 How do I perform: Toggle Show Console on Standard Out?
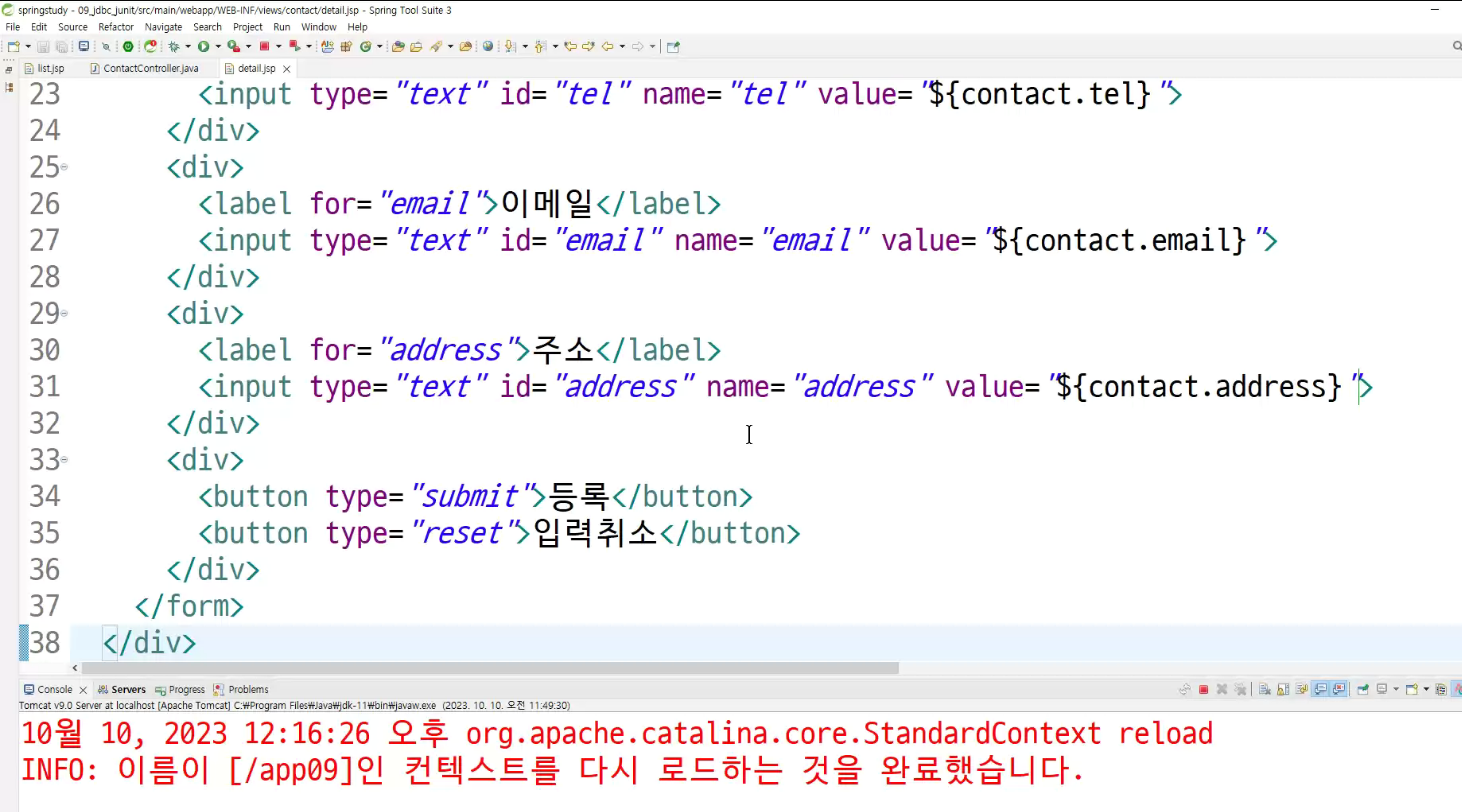point(1320,689)
